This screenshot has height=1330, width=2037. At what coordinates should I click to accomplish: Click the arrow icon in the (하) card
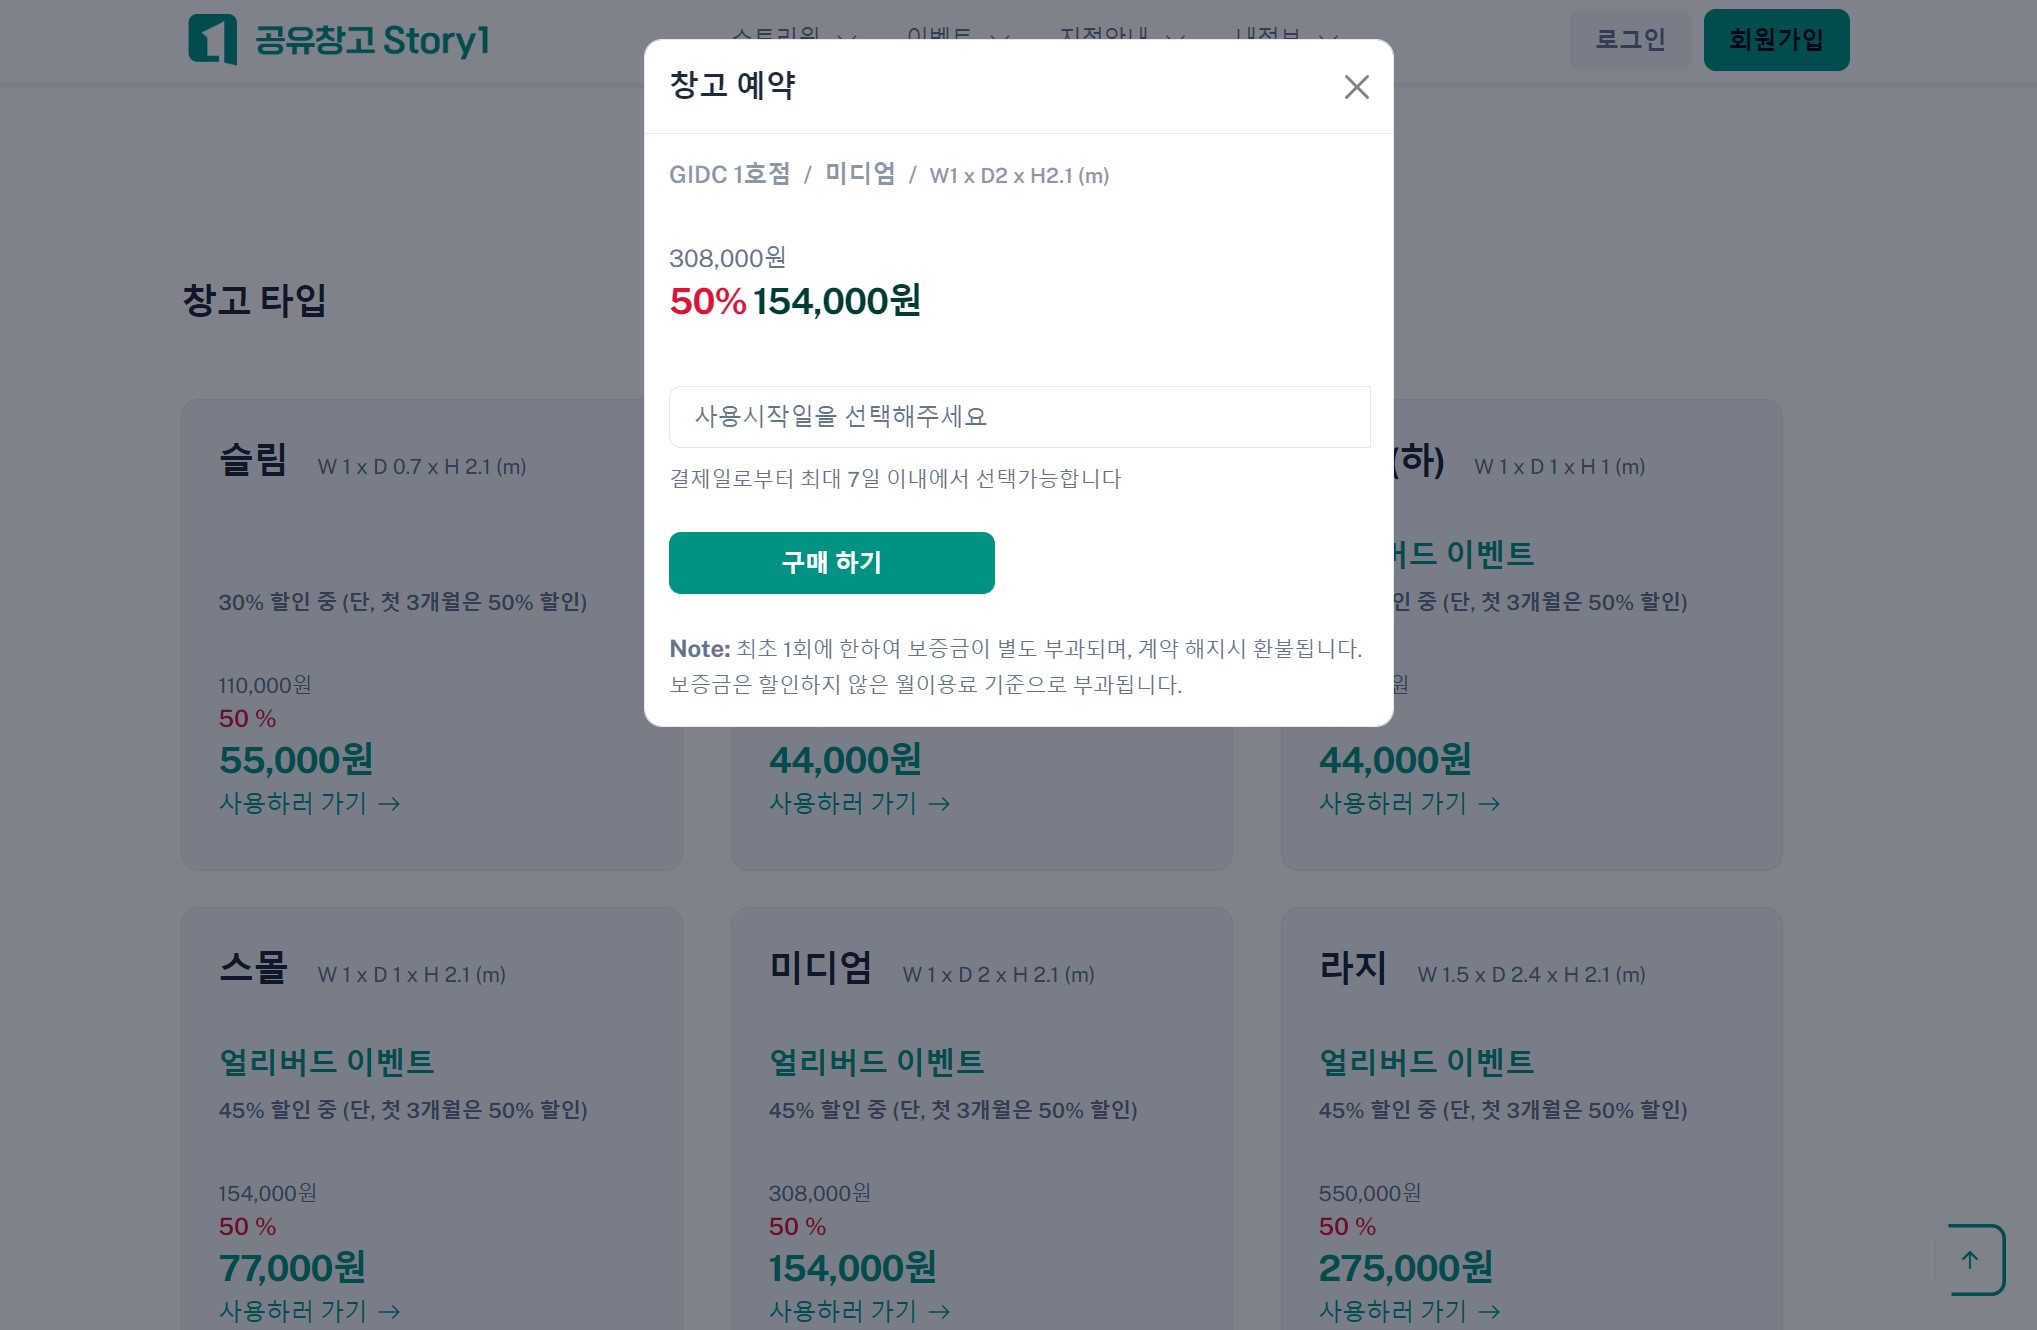[x=1490, y=804]
